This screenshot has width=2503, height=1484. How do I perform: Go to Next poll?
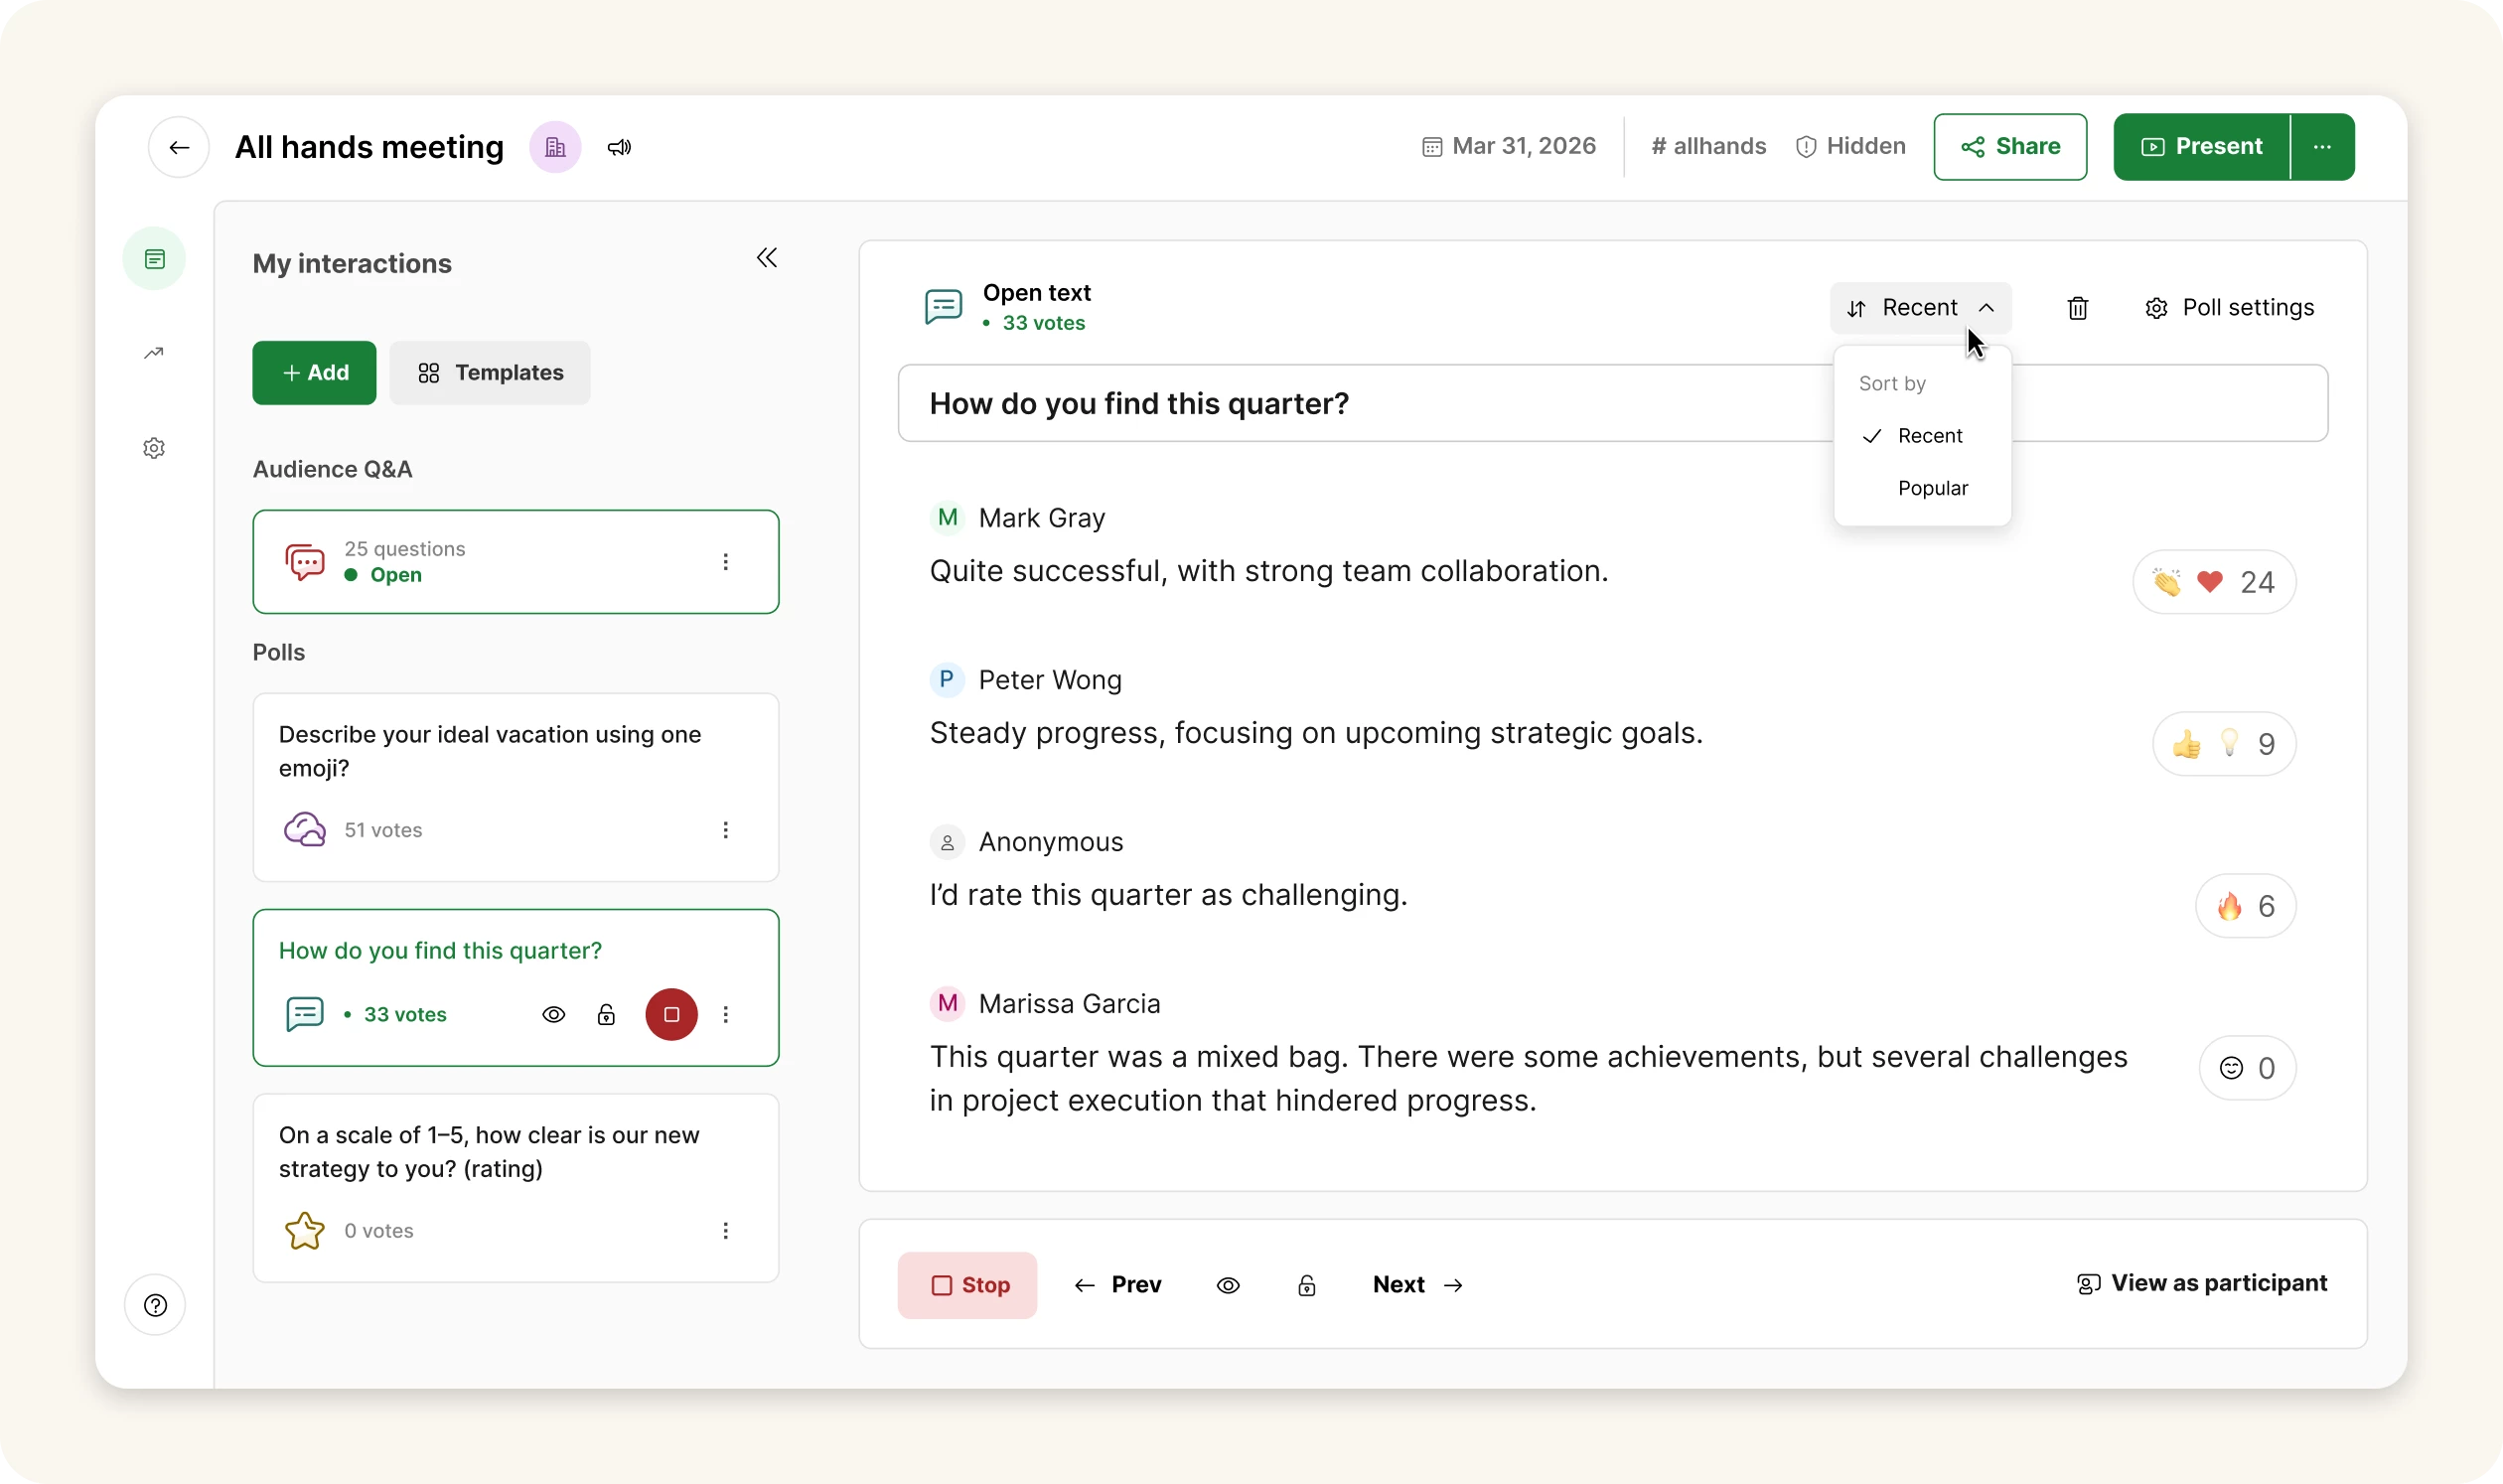pyautogui.click(x=1417, y=1285)
